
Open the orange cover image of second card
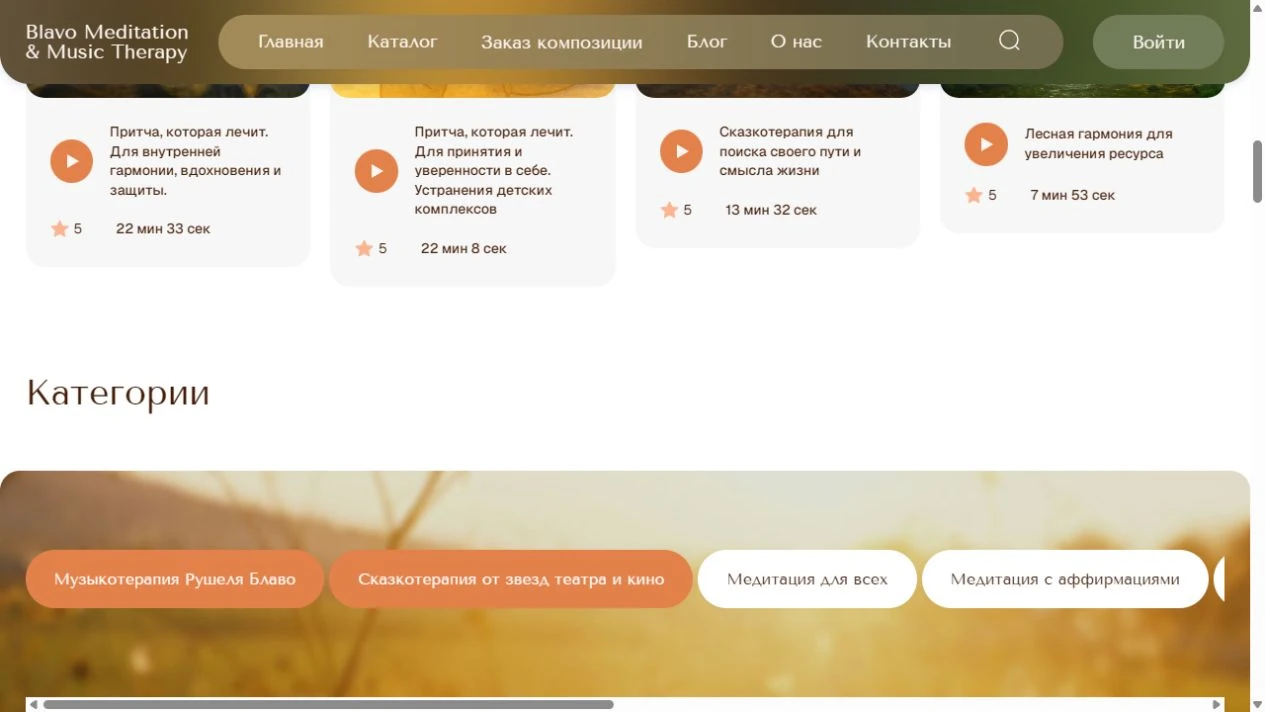472,91
